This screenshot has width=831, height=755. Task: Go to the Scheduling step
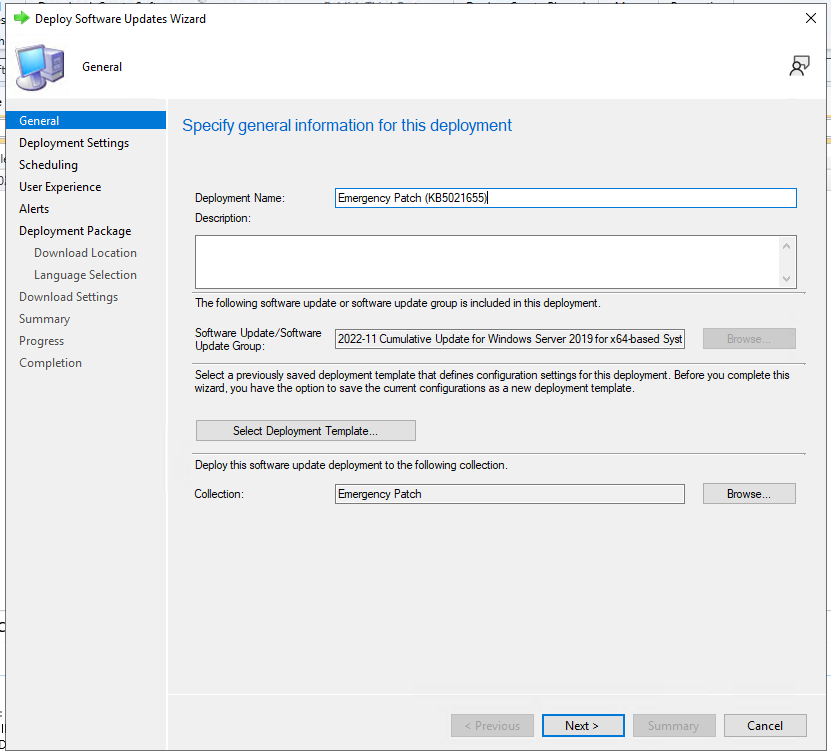48,165
